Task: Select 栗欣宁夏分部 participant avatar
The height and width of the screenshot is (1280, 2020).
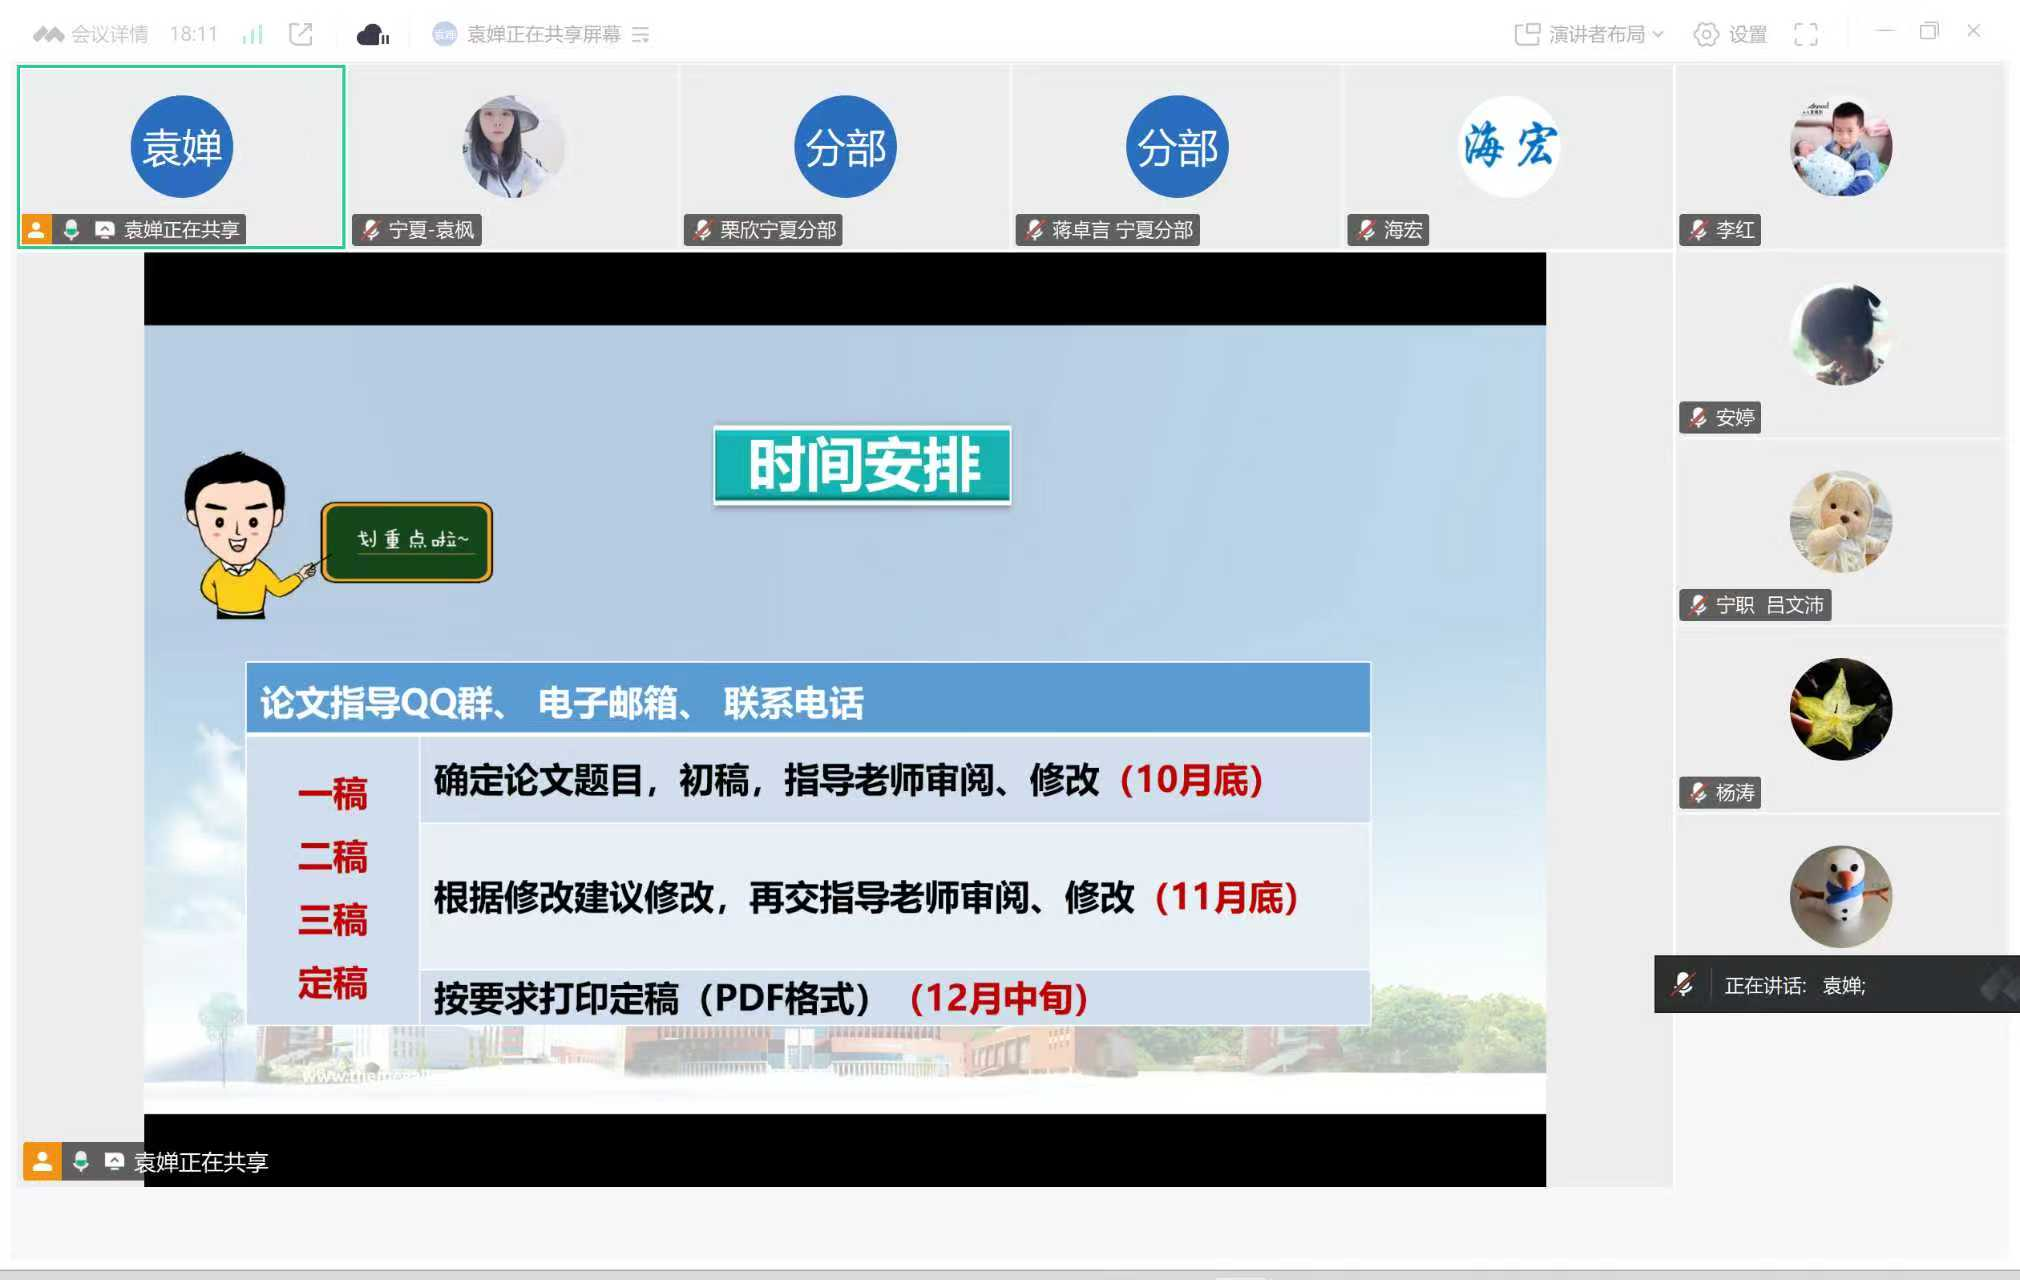Action: point(845,146)
